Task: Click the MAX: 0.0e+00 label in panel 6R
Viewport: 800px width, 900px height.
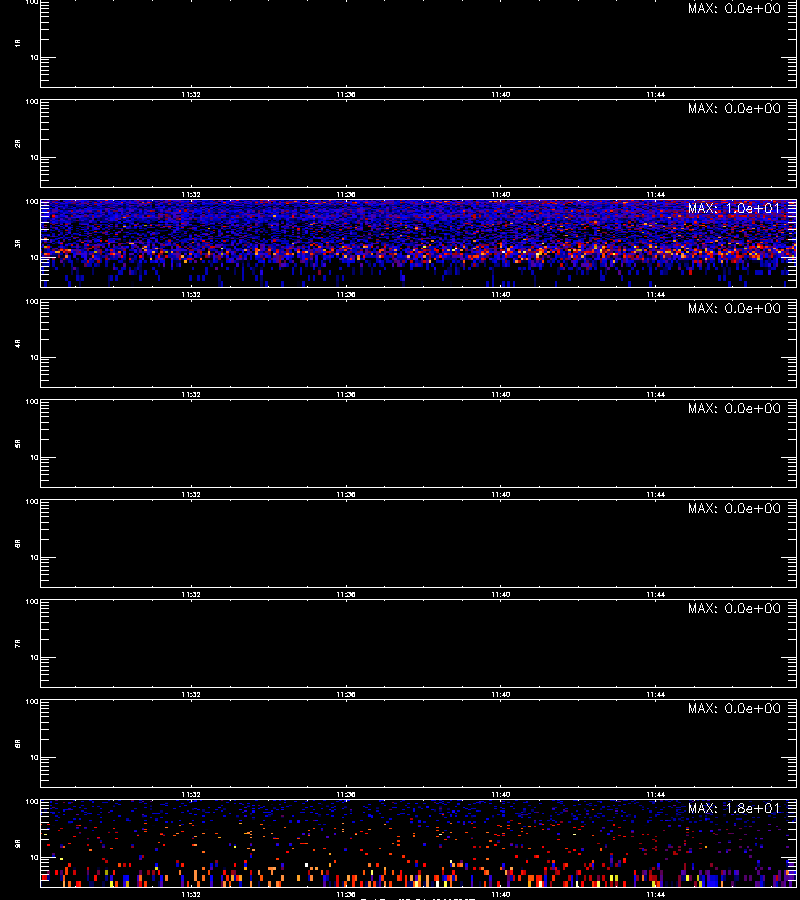Action: [x=734, y=509]
